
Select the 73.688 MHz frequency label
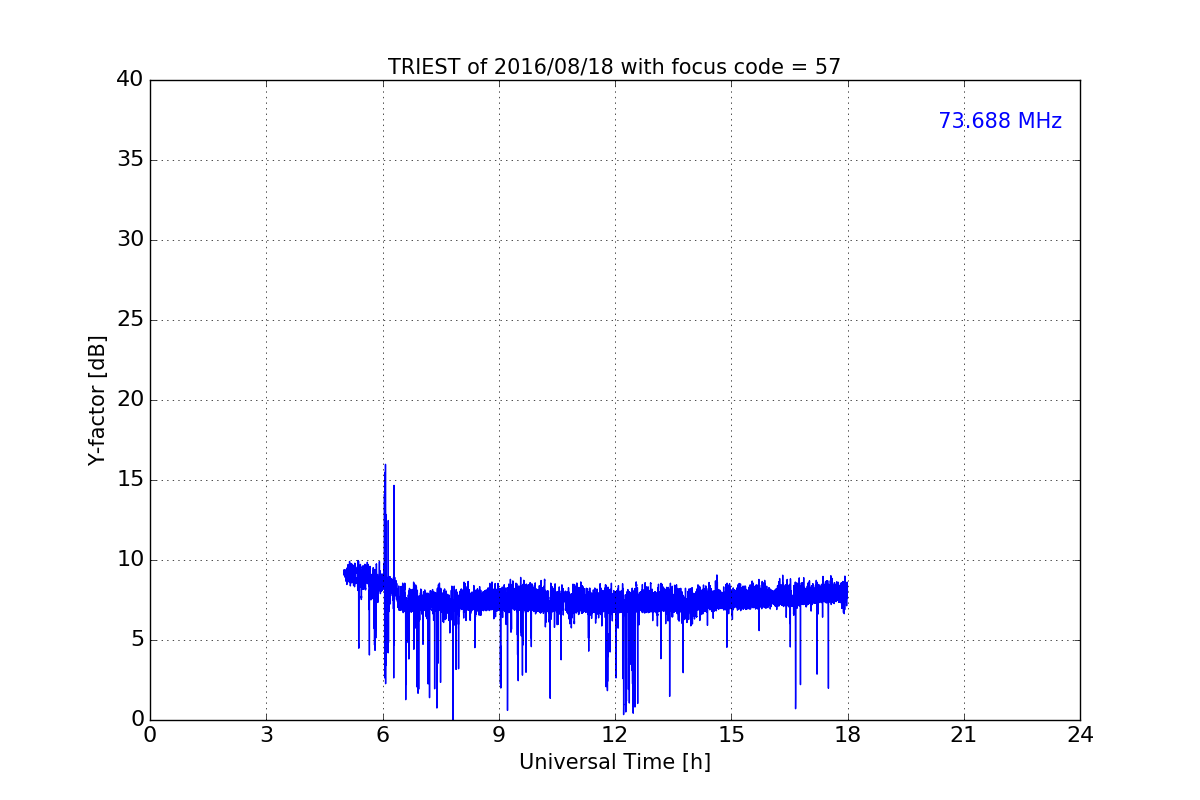click(1000, 121)
